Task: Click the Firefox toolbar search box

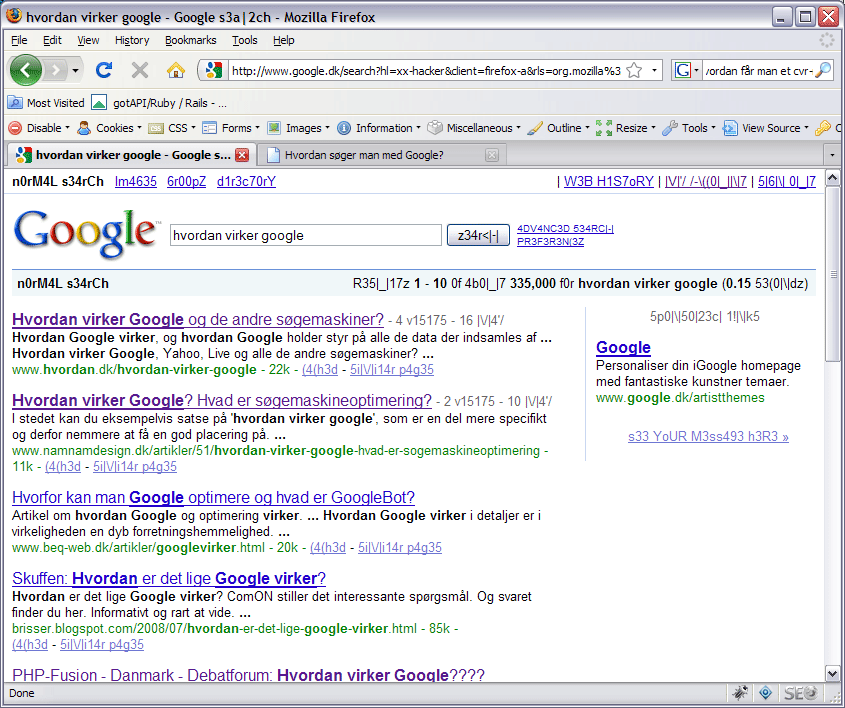Action: pos(759,71)
